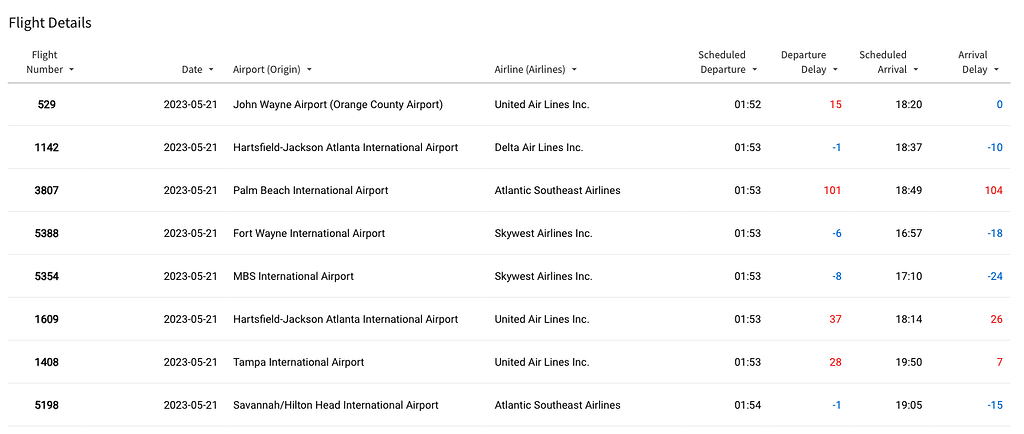Click the Flight Details table title
Viewport: 1024px width, 434px height.
[x=50, y=22]
